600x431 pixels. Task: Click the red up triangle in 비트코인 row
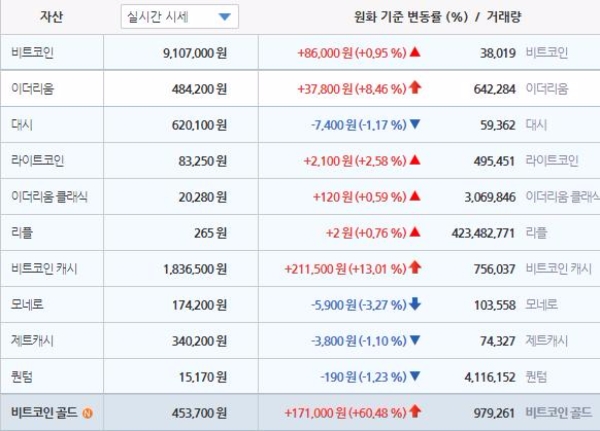pos(415,52)
